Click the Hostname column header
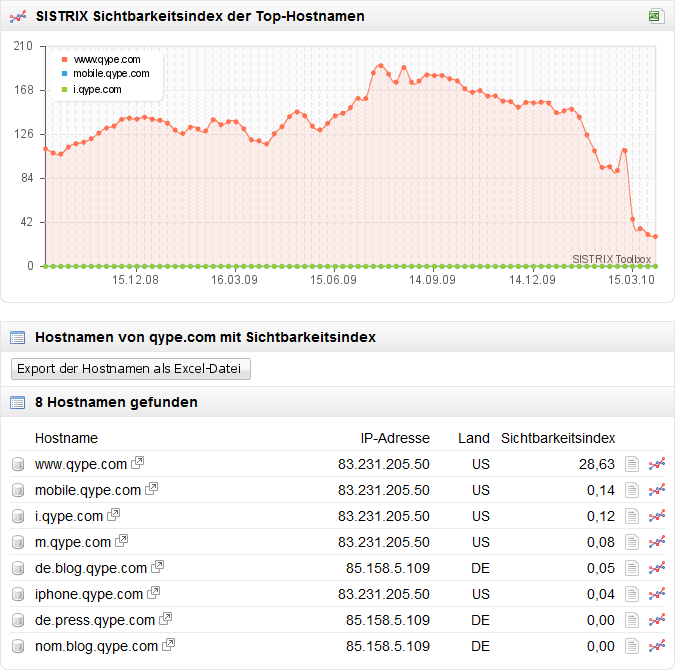 tap(66, 438)
